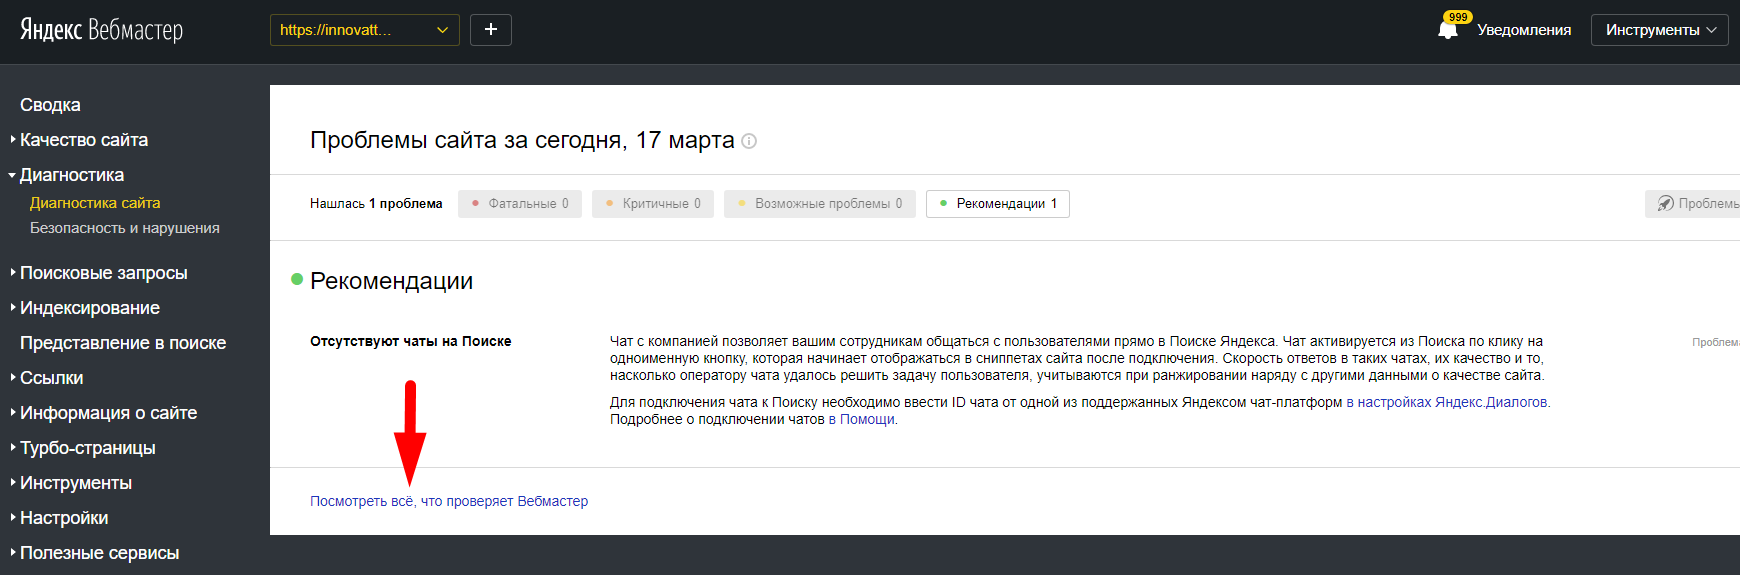Click the plus button to add a site

[x=491, y=30]
